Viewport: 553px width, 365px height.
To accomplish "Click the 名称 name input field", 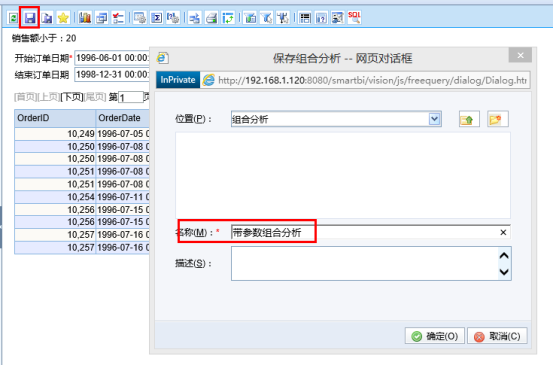I will click(365, 232).
